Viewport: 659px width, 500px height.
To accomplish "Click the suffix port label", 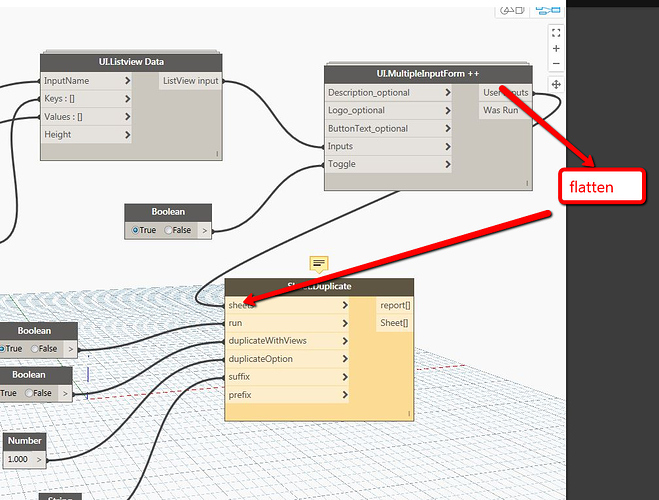I will point(239,377).
